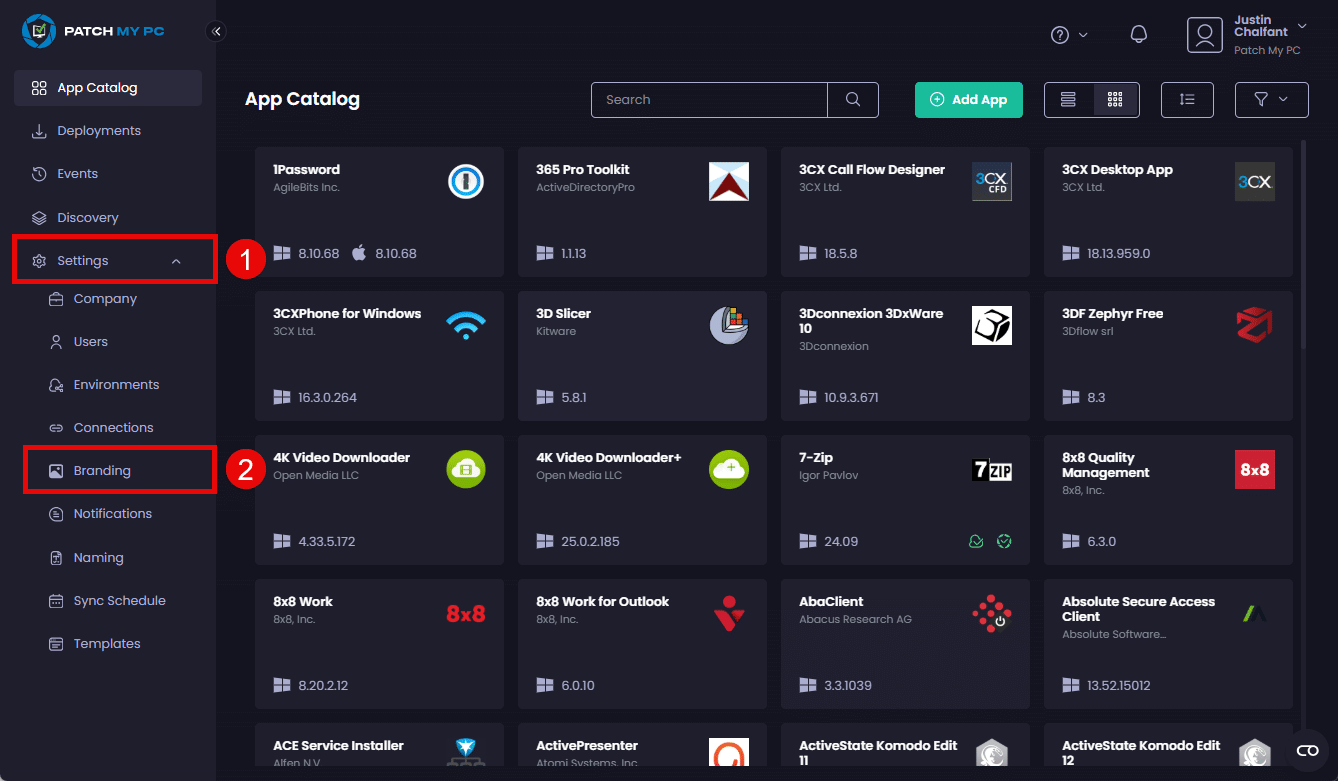Open the help menu dropdown

(x=1068, y=35)
